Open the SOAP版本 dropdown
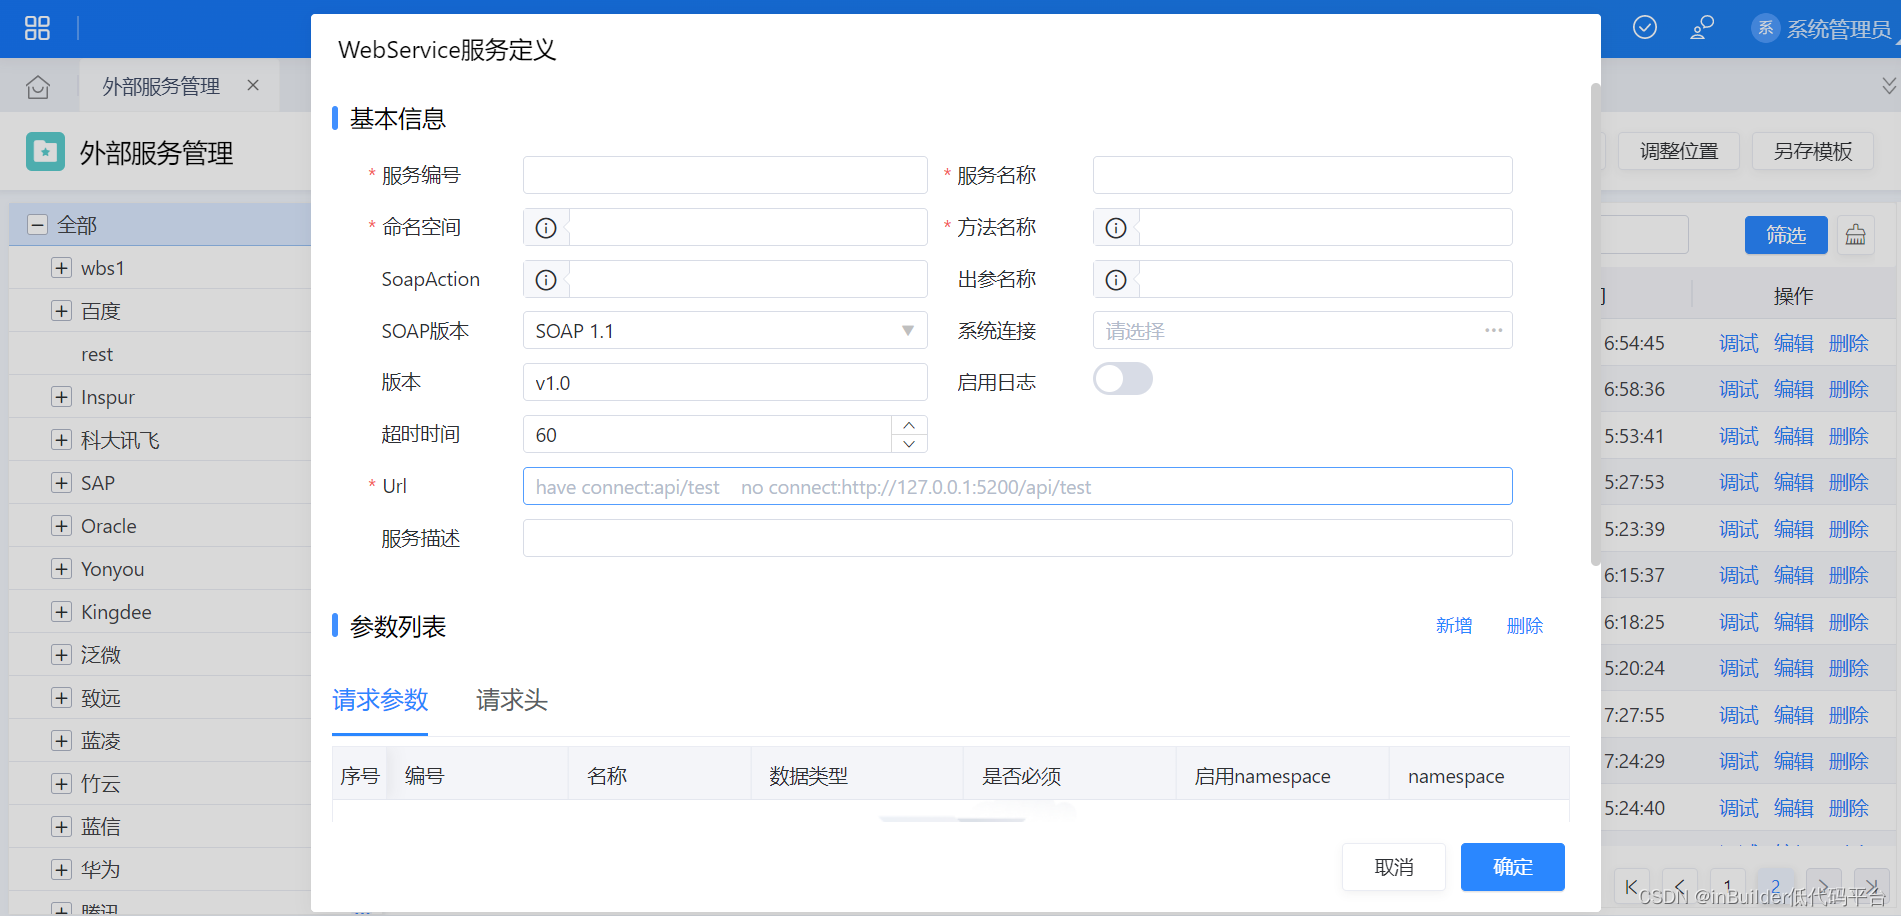 click(x=725, y=330)
